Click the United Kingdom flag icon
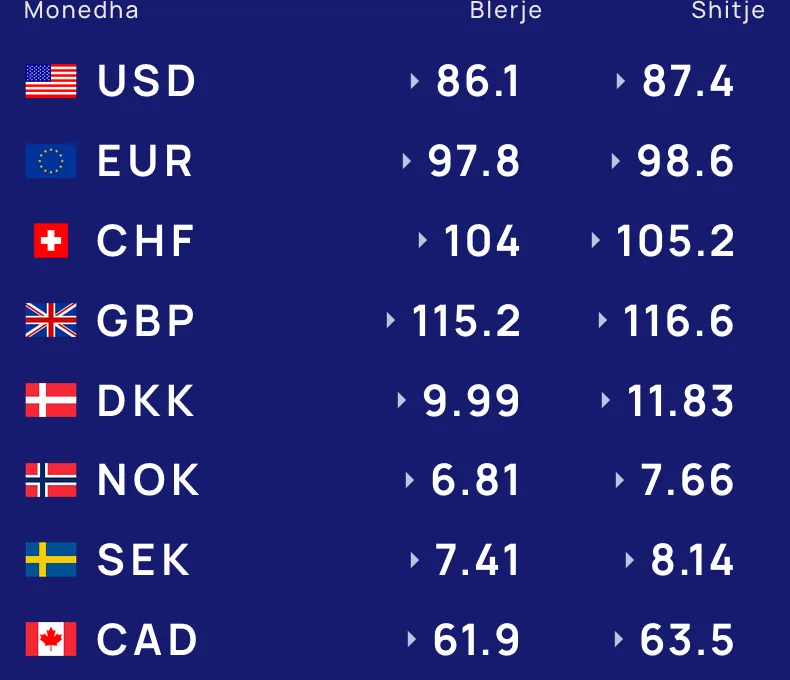This screenshot has width=790, height=680. 51,320
